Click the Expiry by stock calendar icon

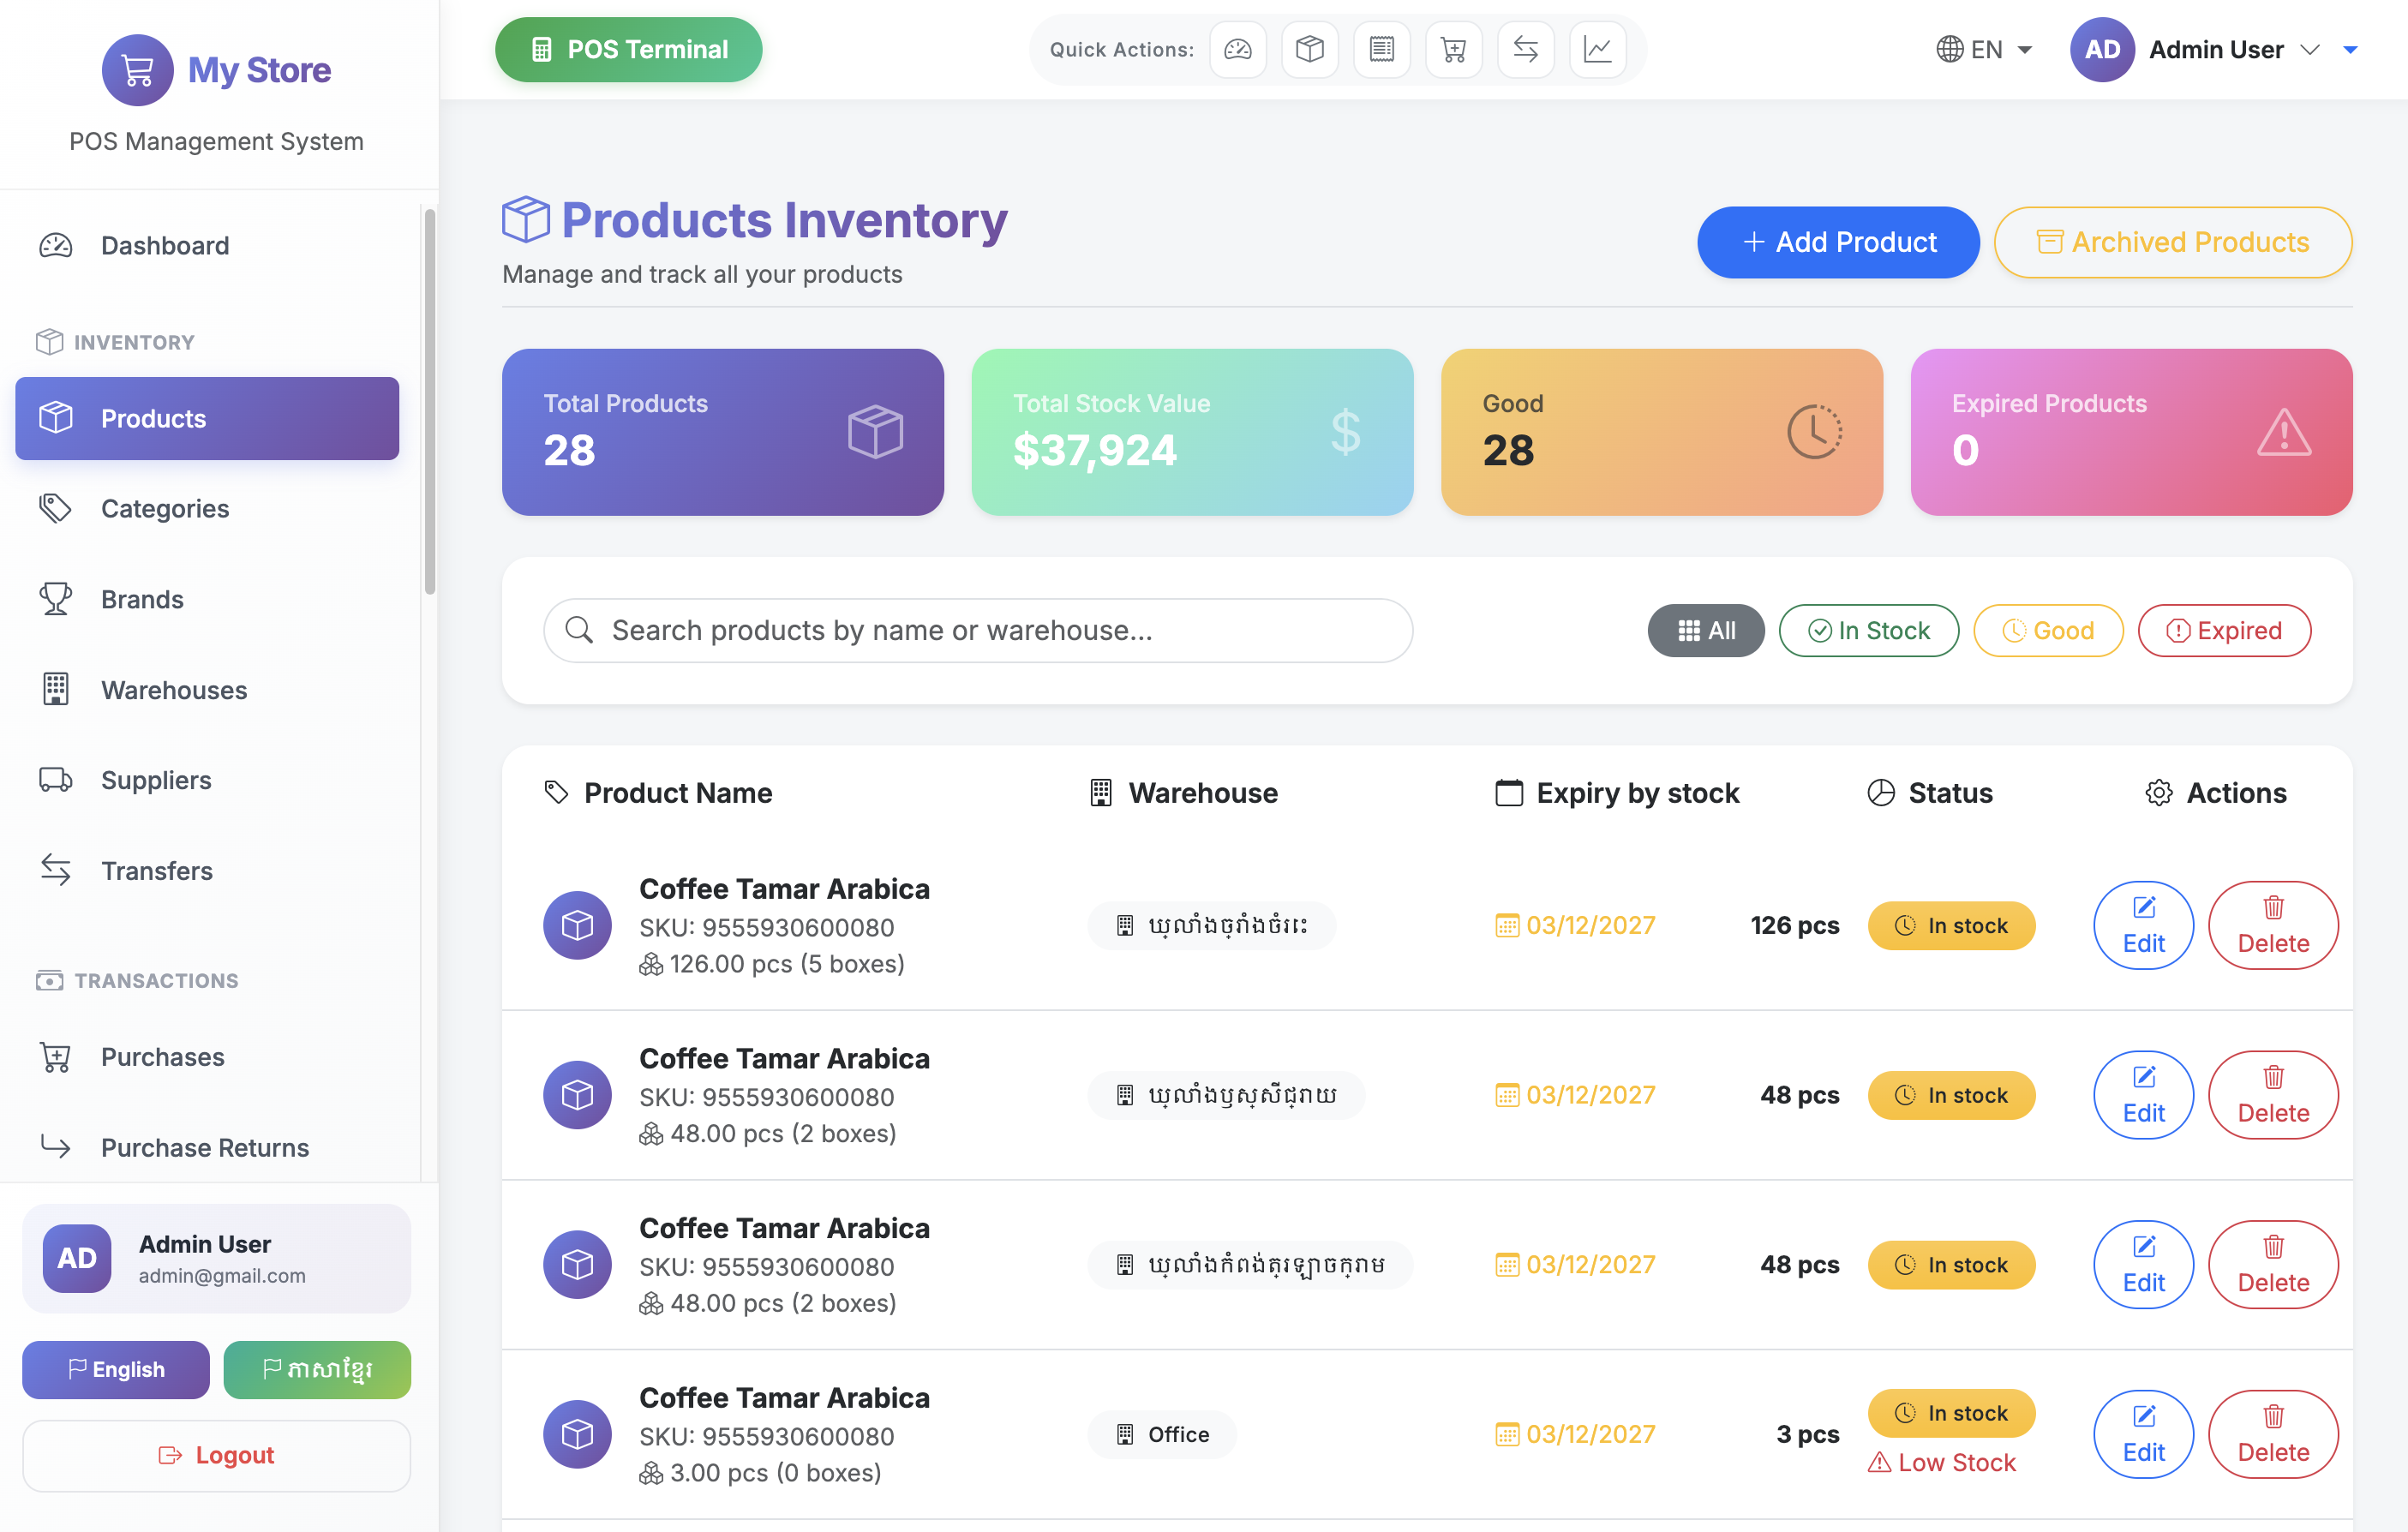pyautogui.click(x=1509, y=793)
